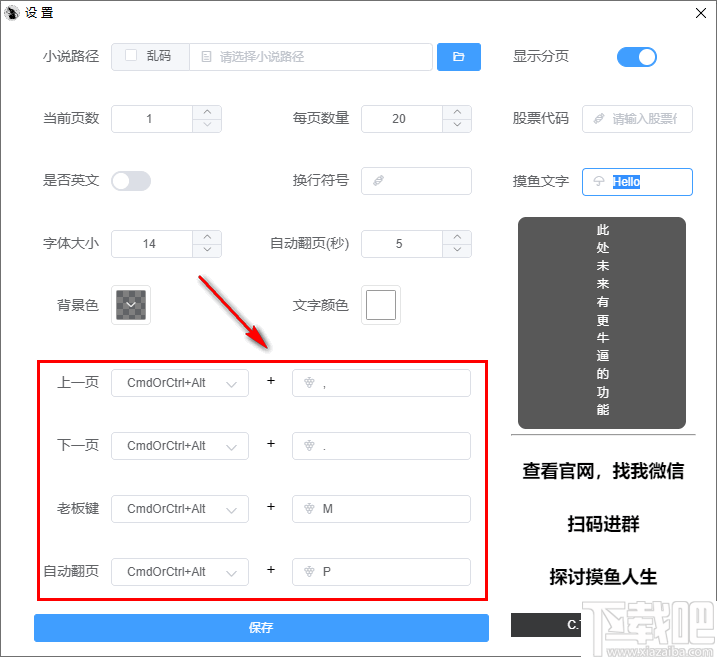This screenshot has height=657, width=717.
Task: Open the 文字颜色 color picker
Action: click(381, 305)
